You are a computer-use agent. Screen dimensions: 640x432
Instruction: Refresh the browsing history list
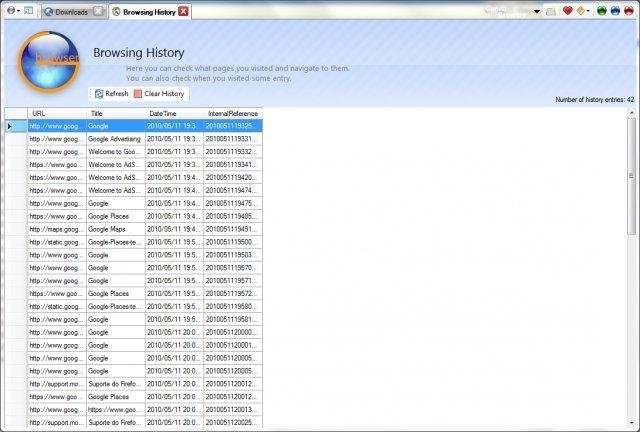[x=111, y=94]
